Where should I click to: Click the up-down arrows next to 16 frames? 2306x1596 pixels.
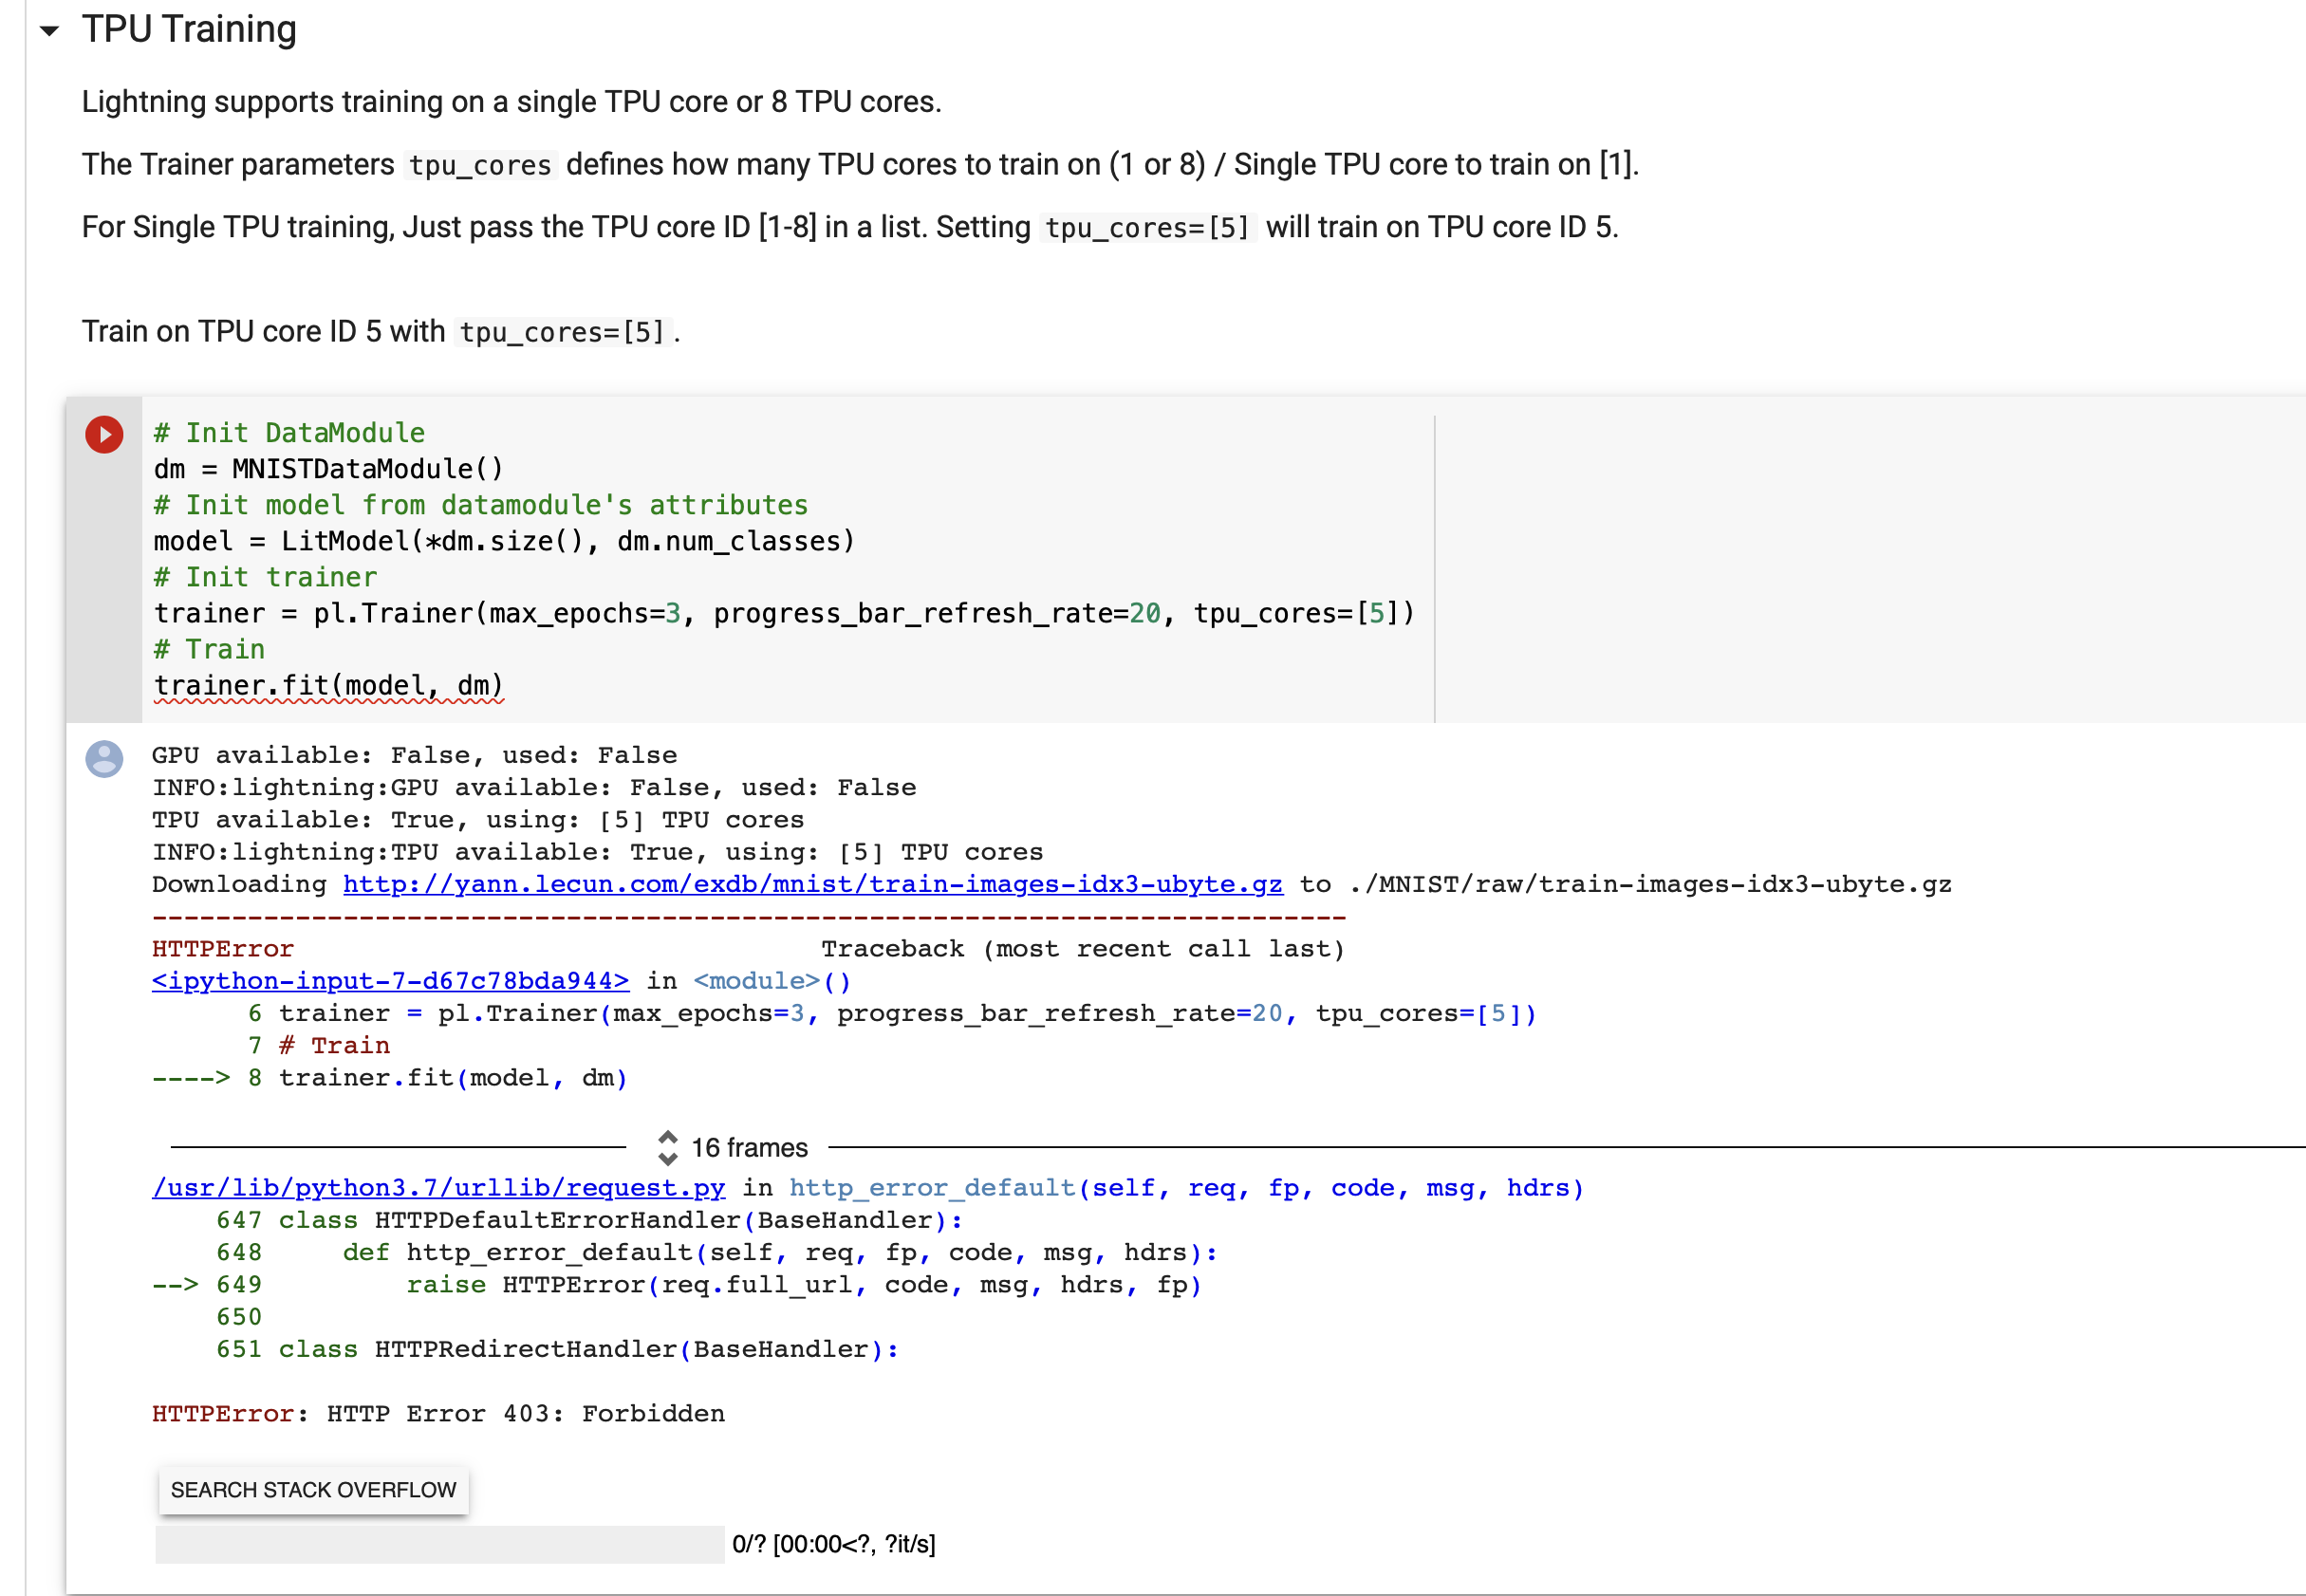pos(668,1148)
